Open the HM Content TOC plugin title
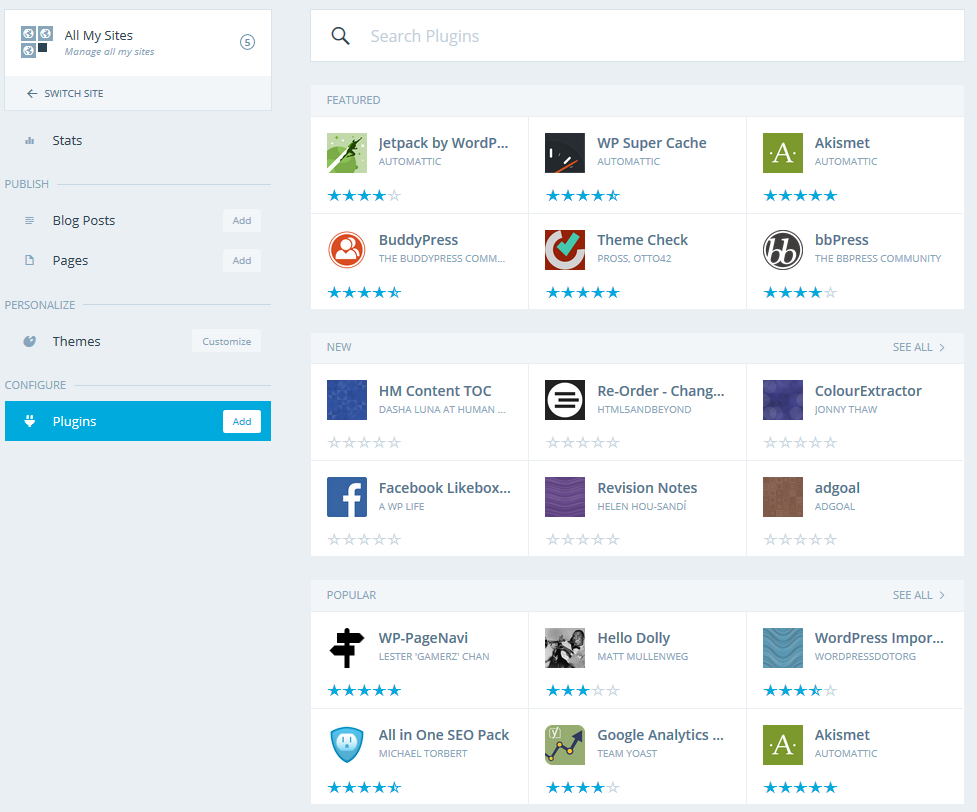Image resolution: width=977 pixels, height=812 pixels. click(435, 391)
